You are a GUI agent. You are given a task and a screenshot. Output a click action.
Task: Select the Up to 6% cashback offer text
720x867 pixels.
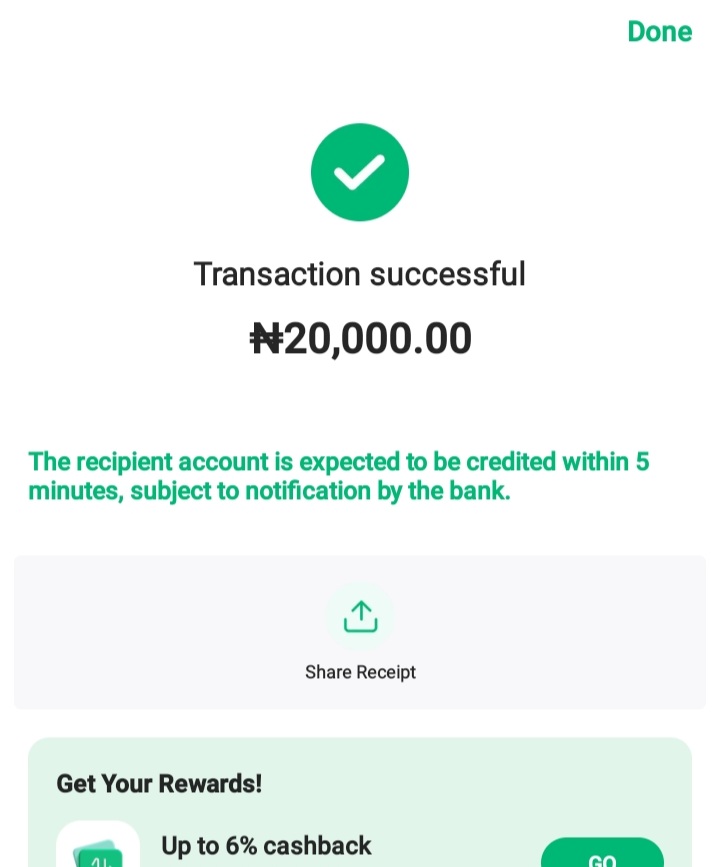click(266, 846)
